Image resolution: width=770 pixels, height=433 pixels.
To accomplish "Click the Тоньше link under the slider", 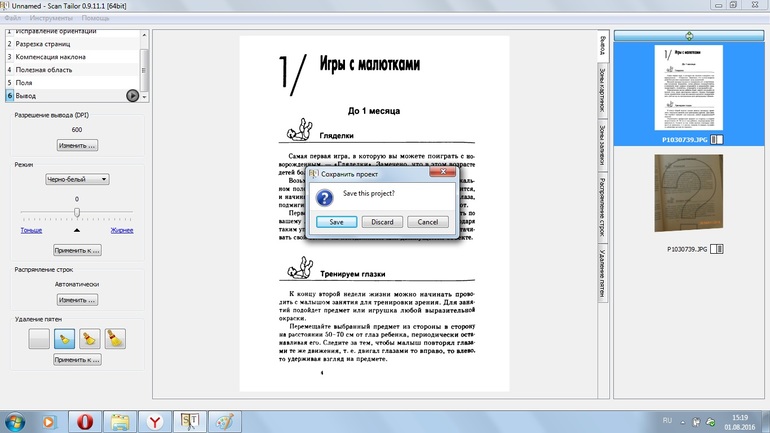I will (x=31, y=230).
